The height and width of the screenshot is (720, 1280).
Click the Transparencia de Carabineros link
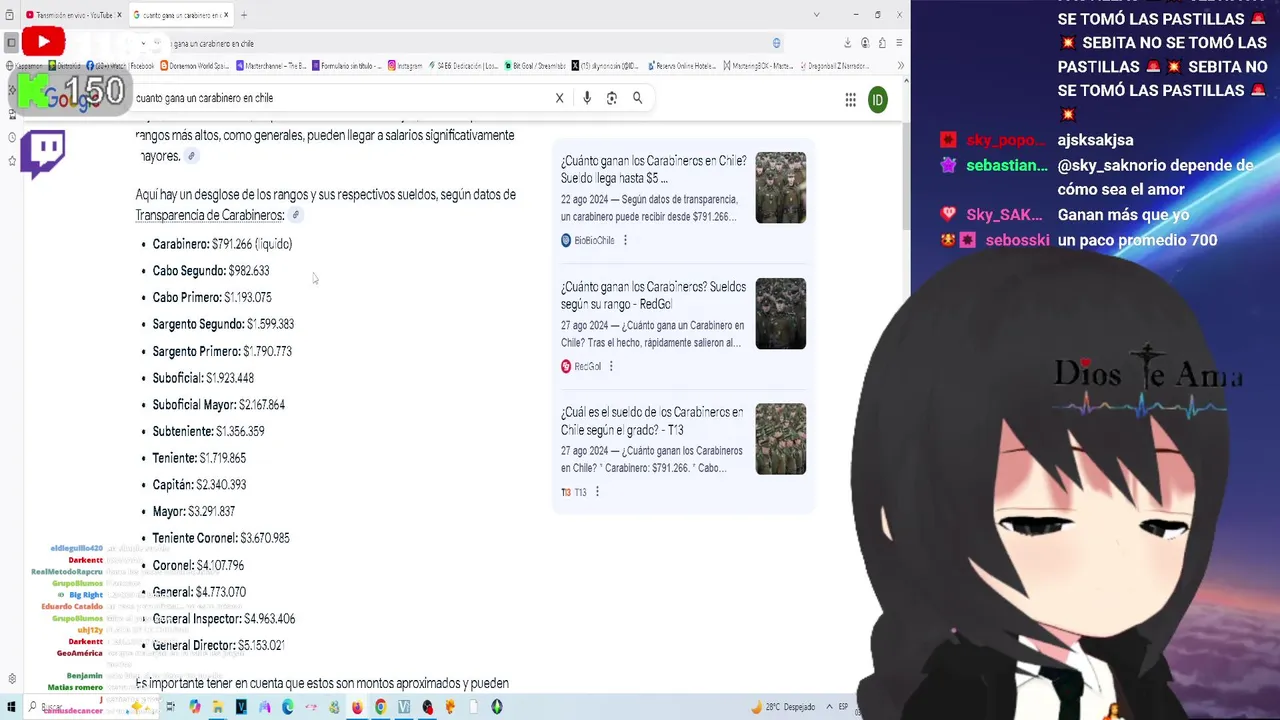coord(210,215)
